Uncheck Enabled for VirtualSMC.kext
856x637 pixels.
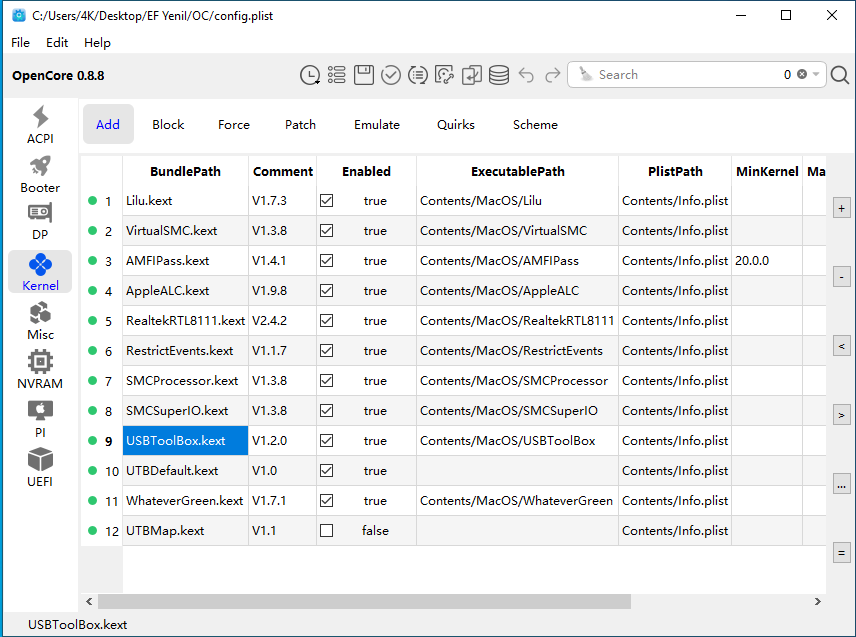(326, 230)
